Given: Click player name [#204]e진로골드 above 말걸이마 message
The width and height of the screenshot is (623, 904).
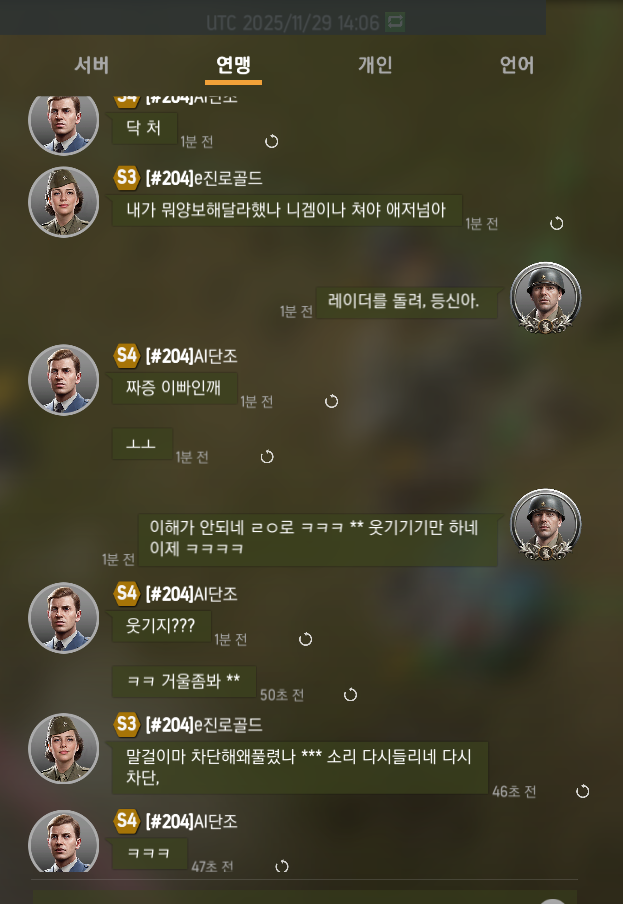Looking at the screenshot, I should pos(204,725).
